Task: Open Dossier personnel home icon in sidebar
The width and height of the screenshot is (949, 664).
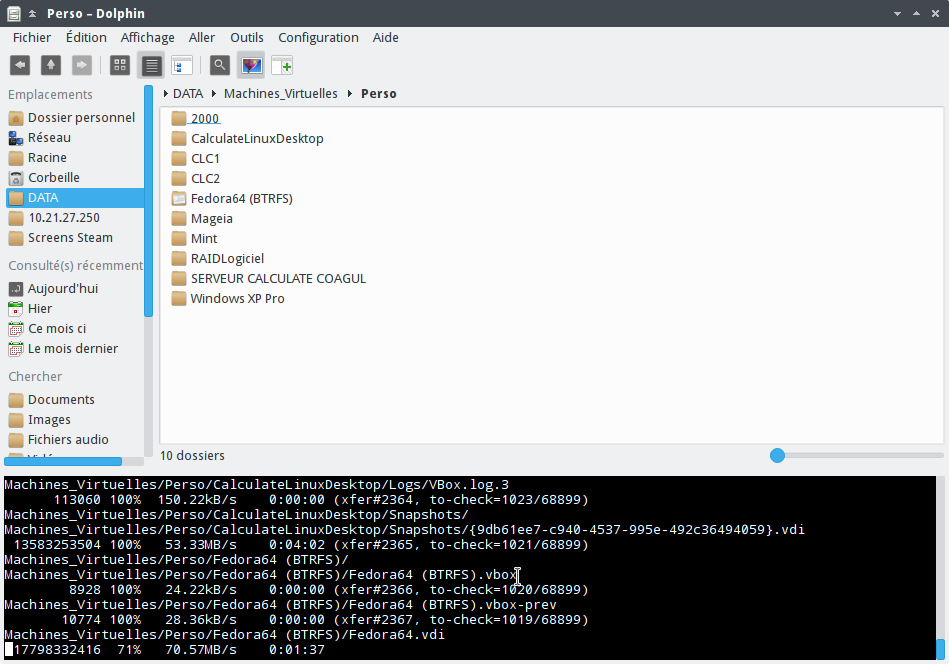Action: point(16,118)
